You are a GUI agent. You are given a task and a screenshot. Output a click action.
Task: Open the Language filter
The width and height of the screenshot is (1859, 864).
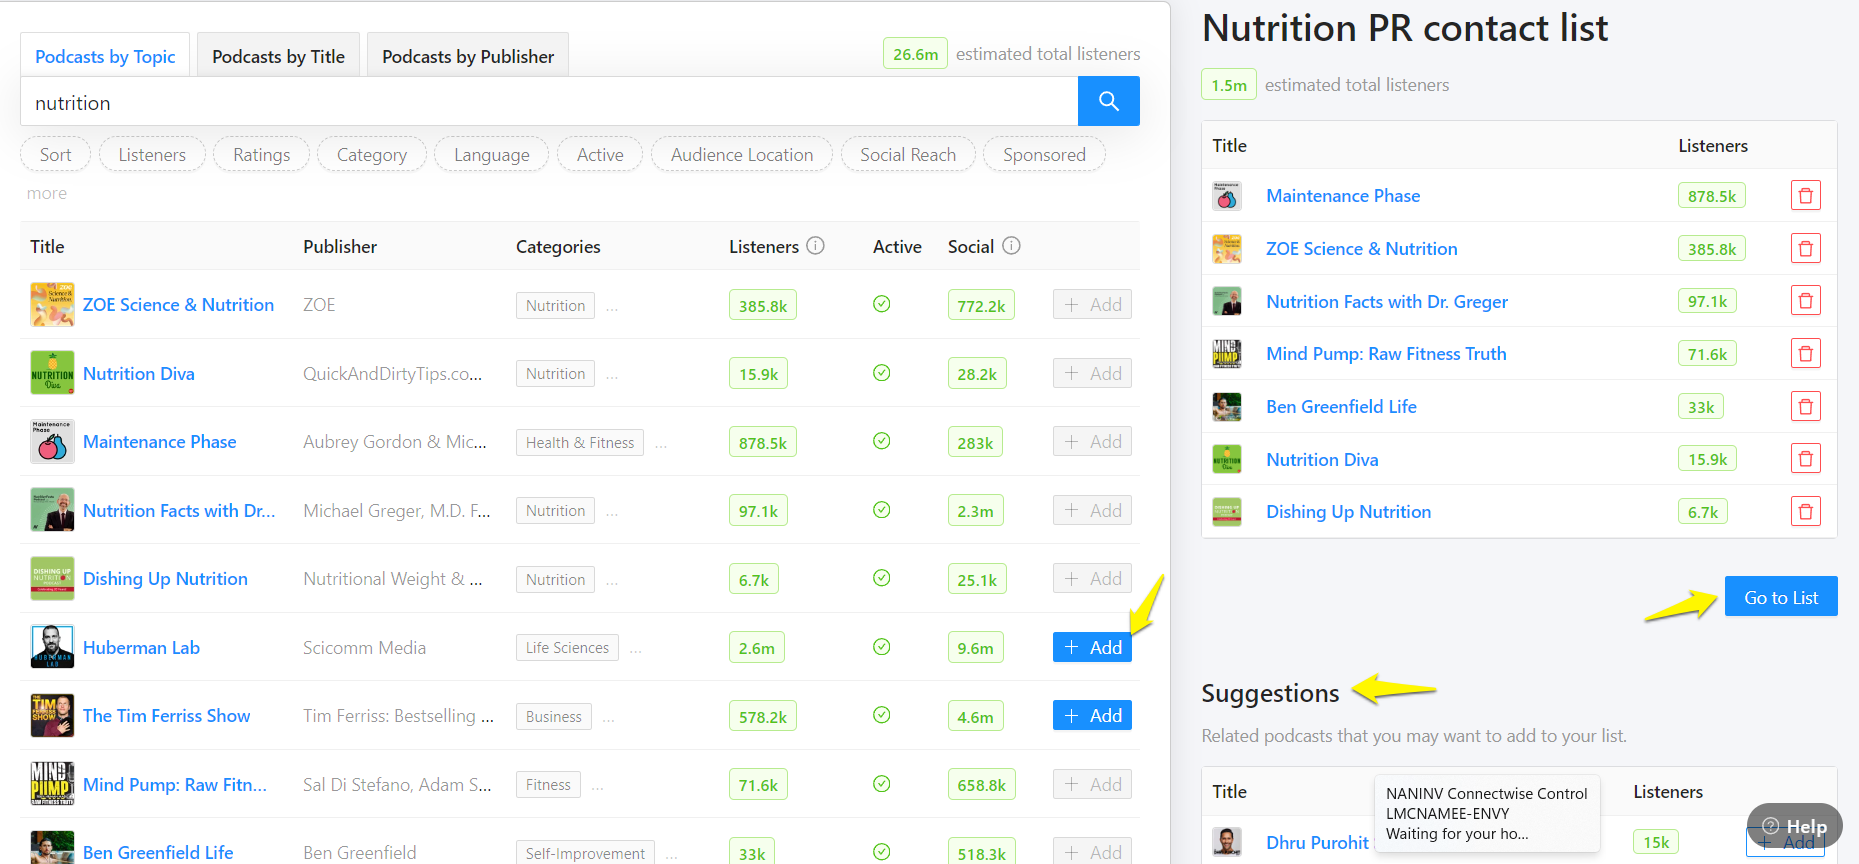pyautogui.click(x=491, y=154)
